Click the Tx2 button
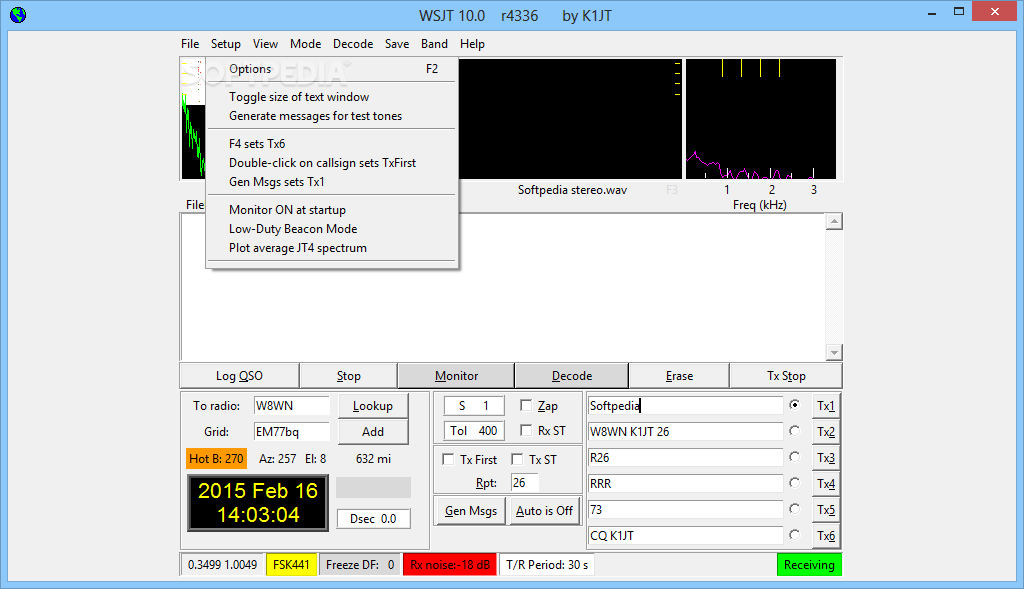This screenshot has height=589, width=1024. [825, 432]
